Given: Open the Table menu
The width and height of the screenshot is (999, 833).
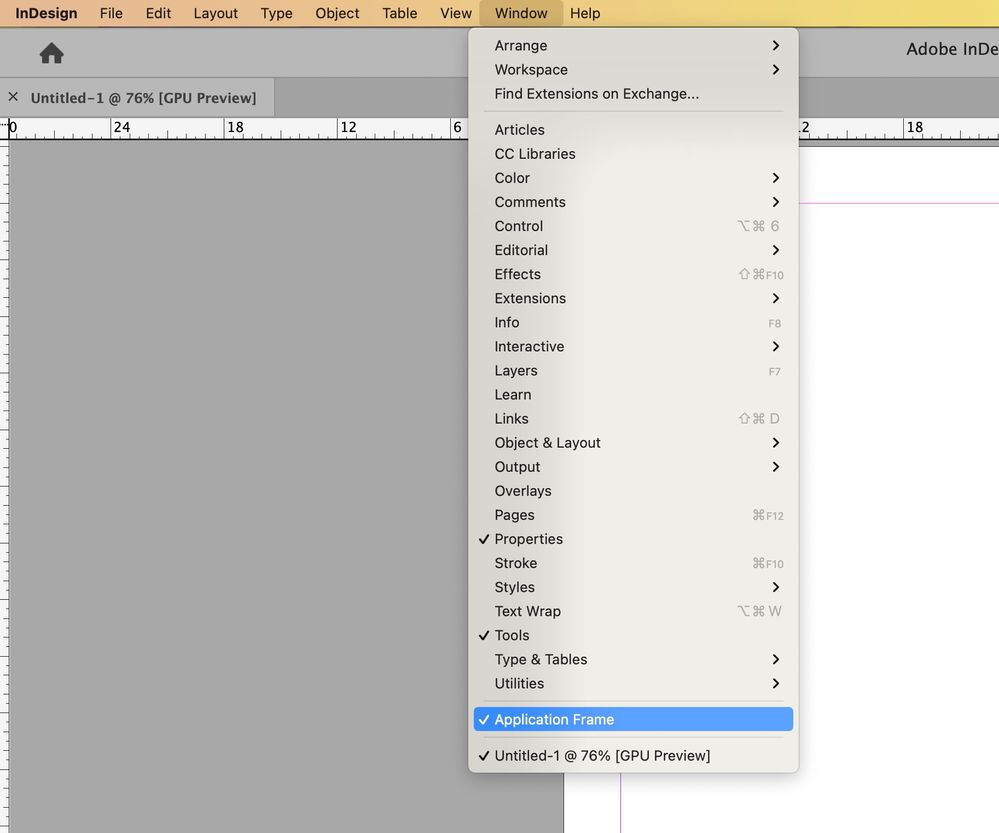Looking at the screenshot, I should [399, 13].
